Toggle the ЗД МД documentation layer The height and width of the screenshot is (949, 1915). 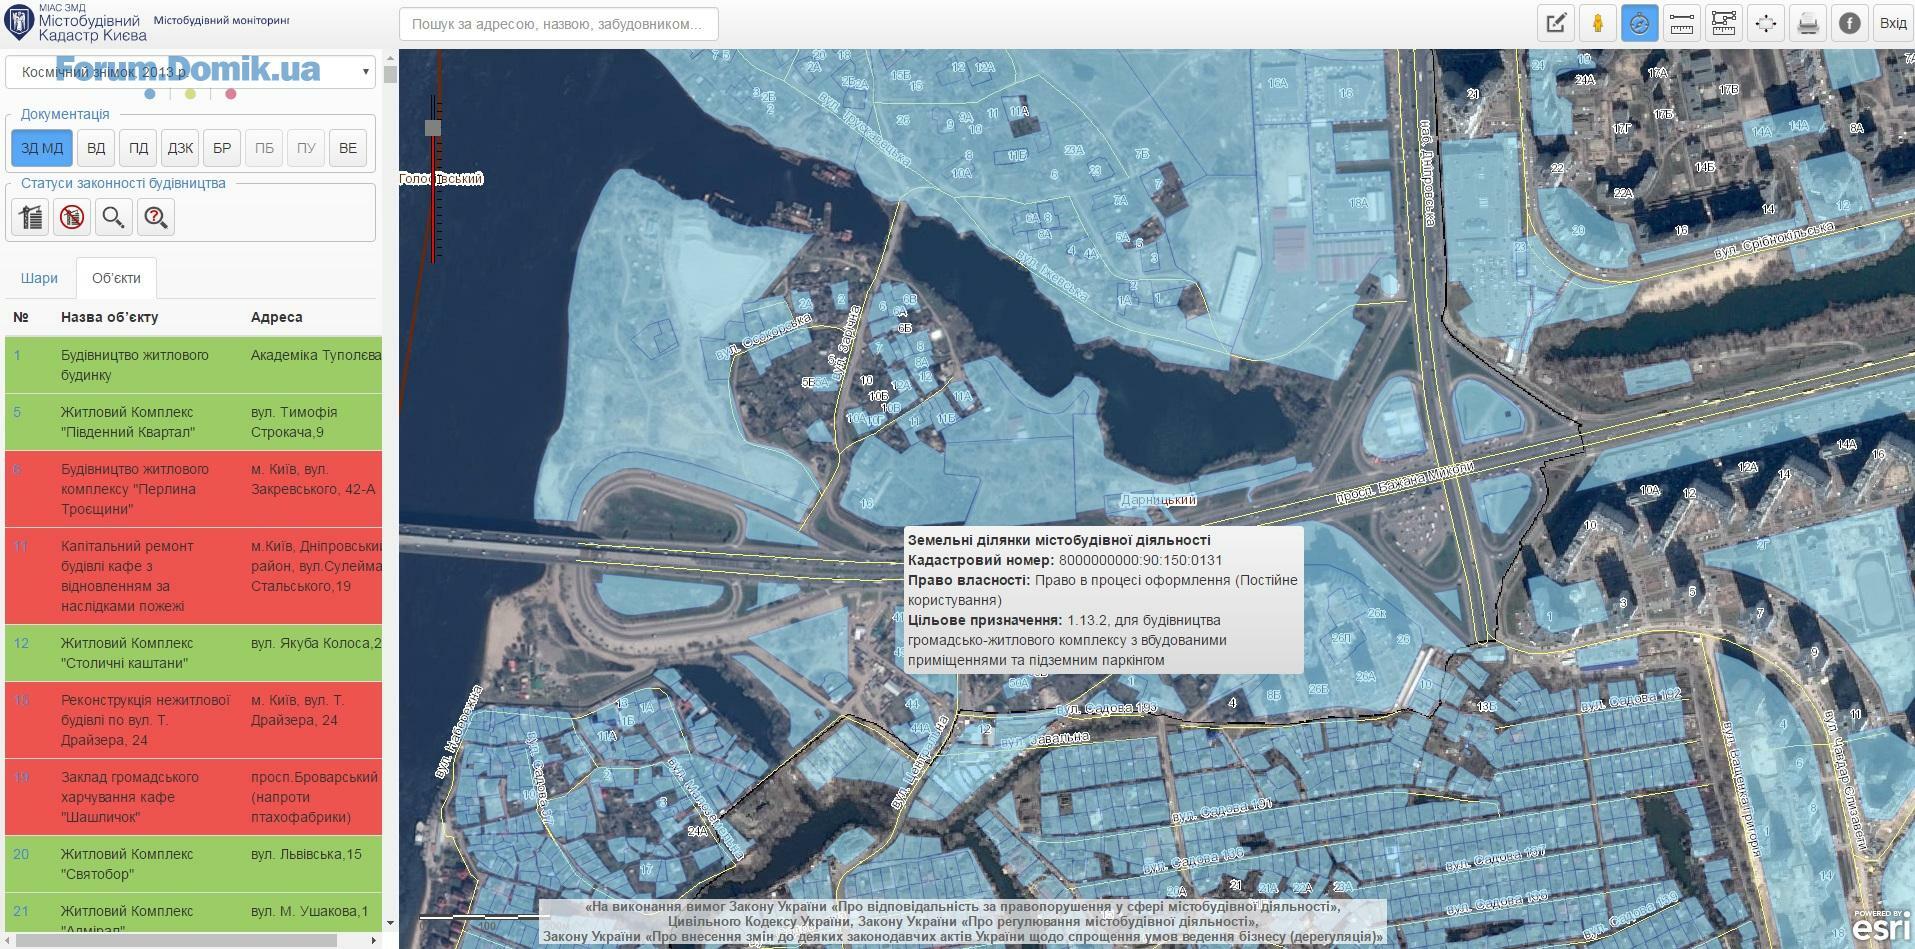(x=42, y=148)
